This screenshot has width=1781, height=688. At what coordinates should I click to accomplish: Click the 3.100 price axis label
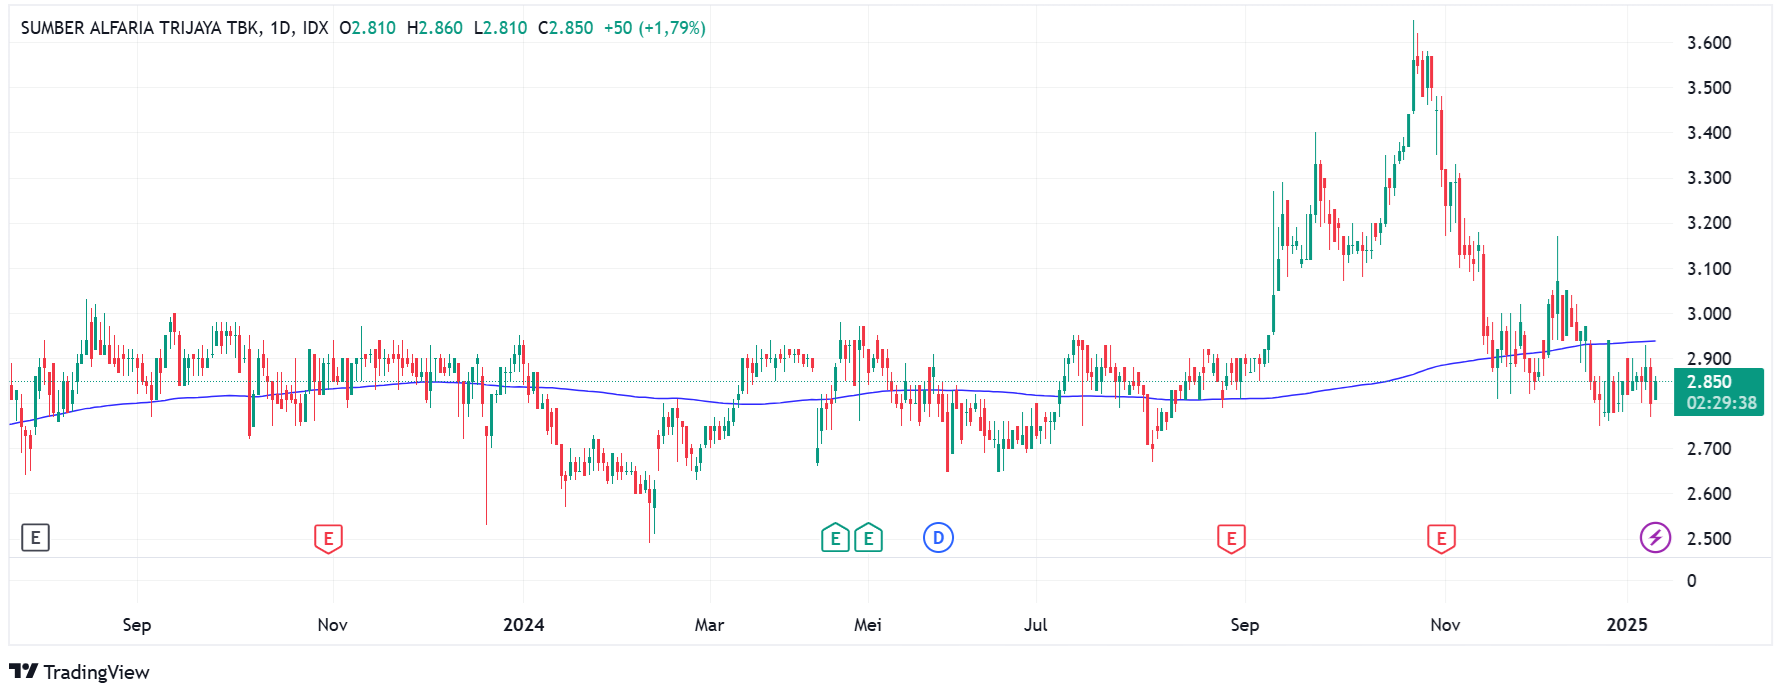tap(1709, 269)
